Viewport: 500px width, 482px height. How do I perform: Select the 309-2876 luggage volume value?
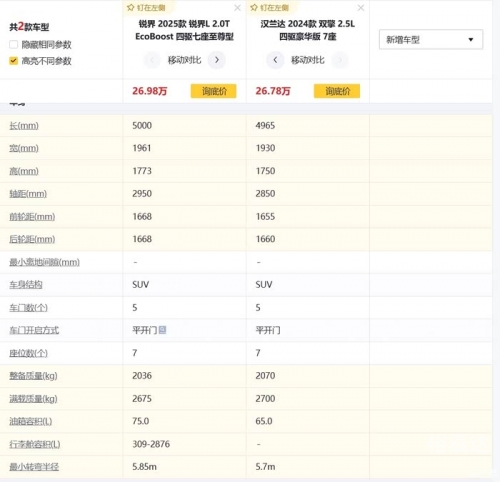[x=151, y=444]
